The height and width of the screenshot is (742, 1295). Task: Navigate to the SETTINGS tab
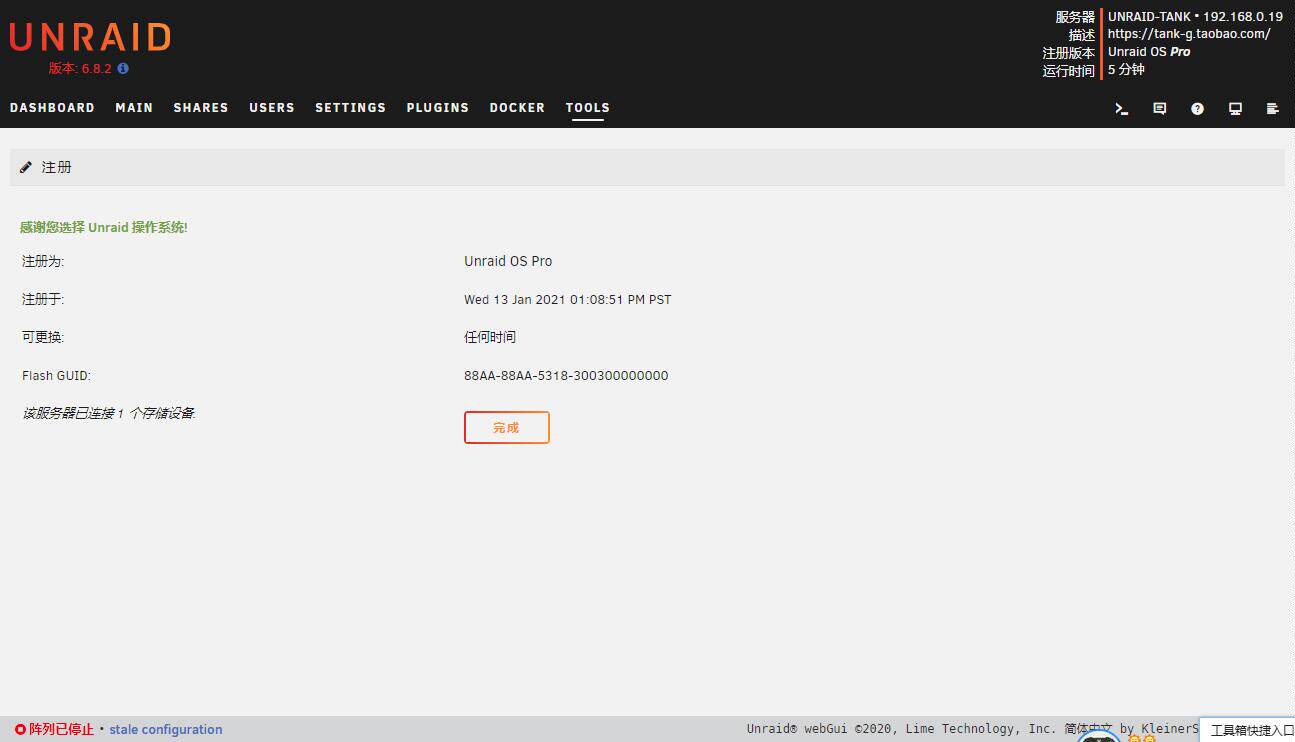click(350, 108)
